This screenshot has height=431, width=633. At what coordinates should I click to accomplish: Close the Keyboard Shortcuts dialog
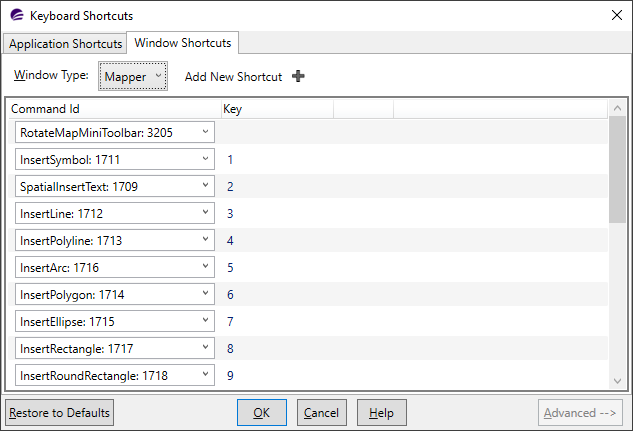(x=613, y=16)
